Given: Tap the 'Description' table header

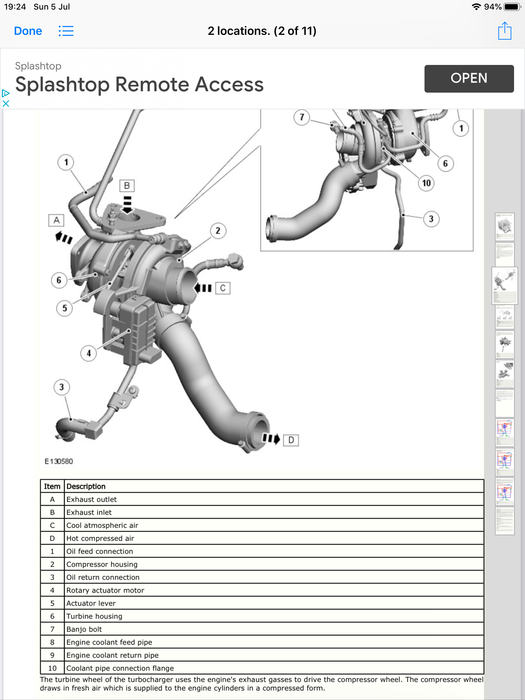Looking at the screenshot, I should coord(274,486).
